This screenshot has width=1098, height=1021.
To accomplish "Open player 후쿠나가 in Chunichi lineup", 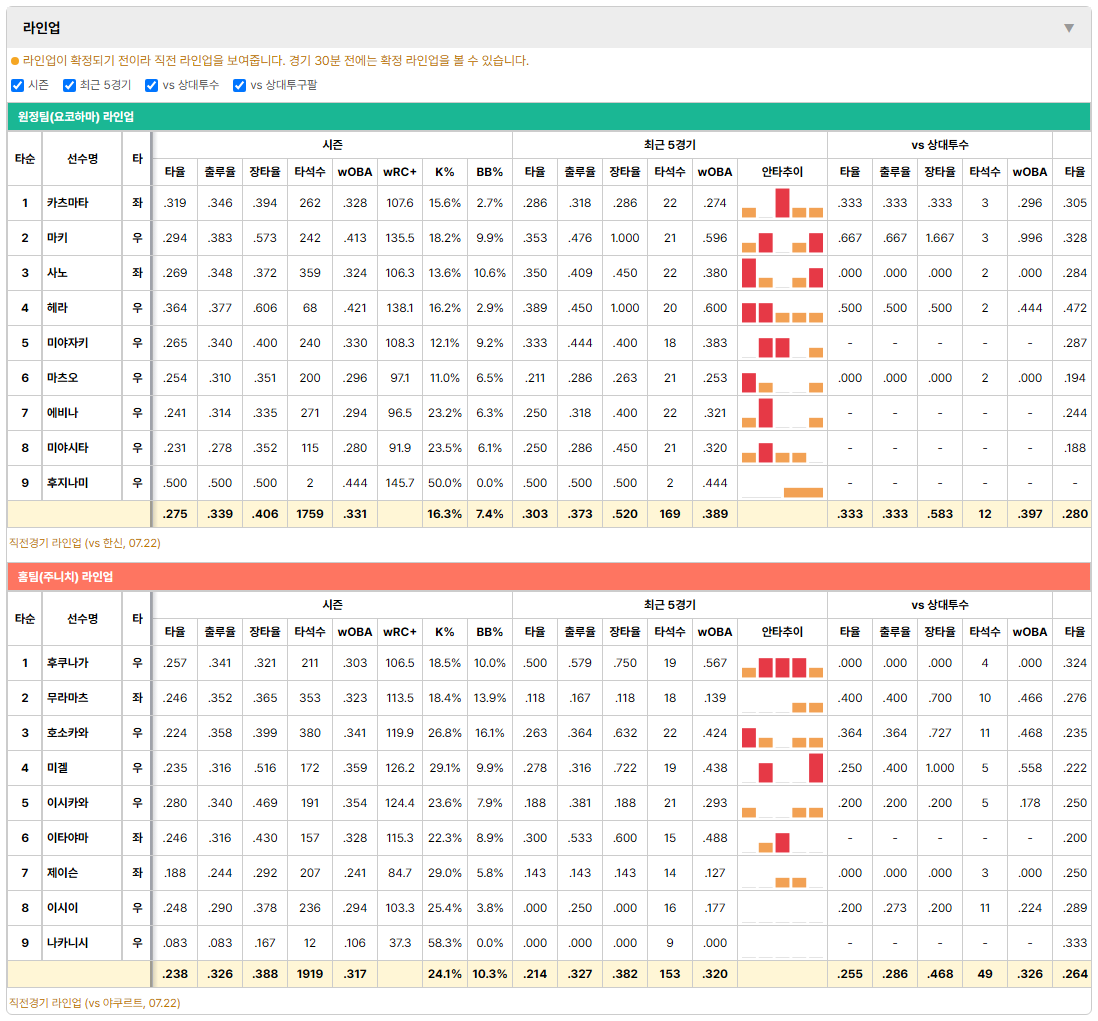I will point(68,663).
